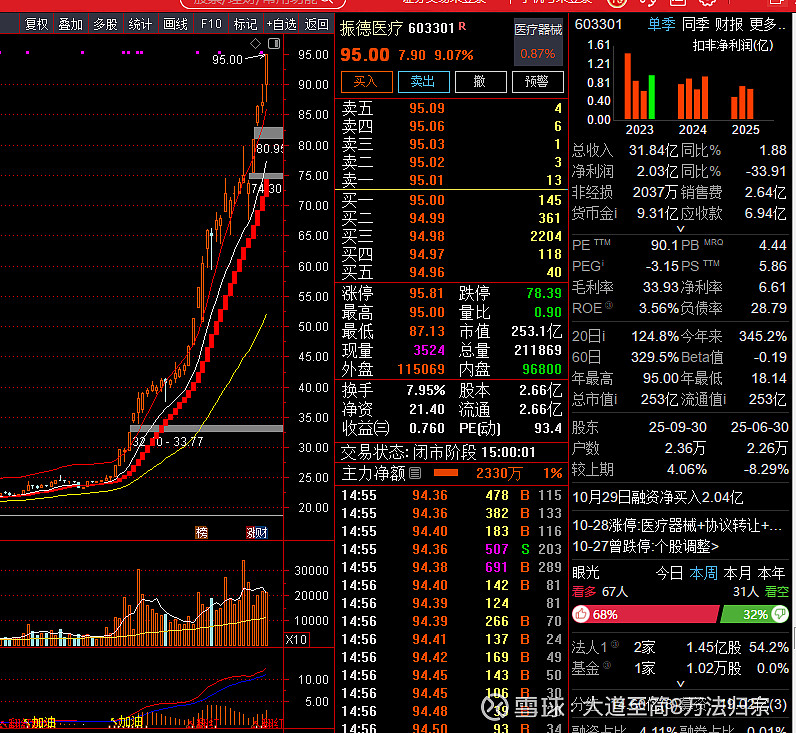Click the info icon next to ROE
Viewport: 796px width, 733px height.
609,305
